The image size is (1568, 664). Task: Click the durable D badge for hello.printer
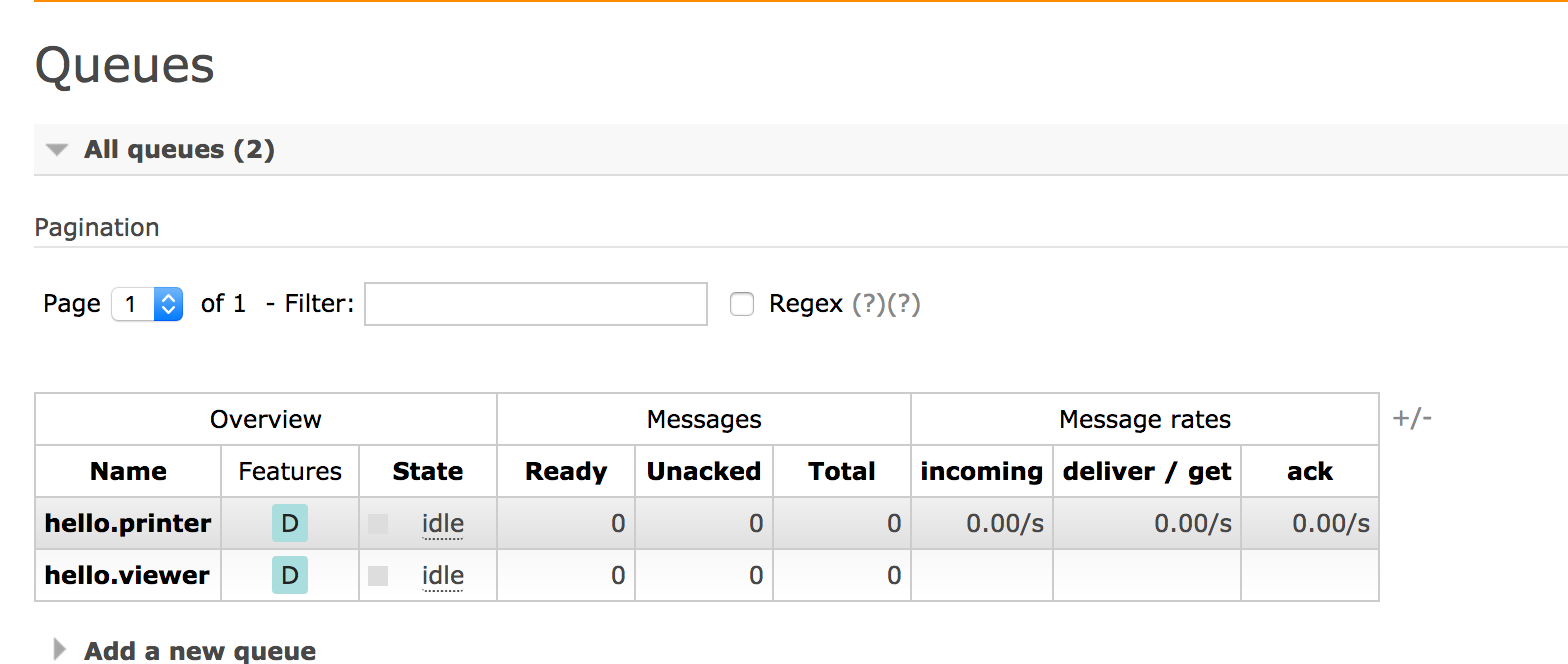[289, 524]
